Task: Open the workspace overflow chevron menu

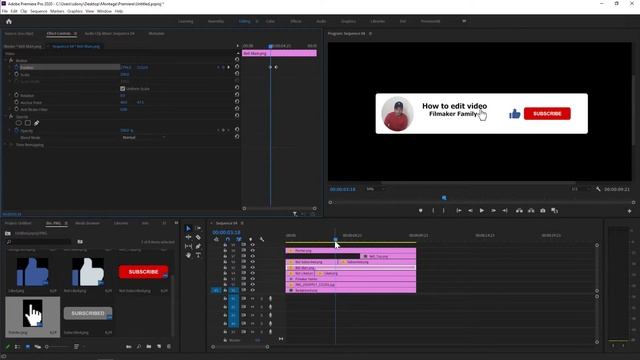Action: 464,21
